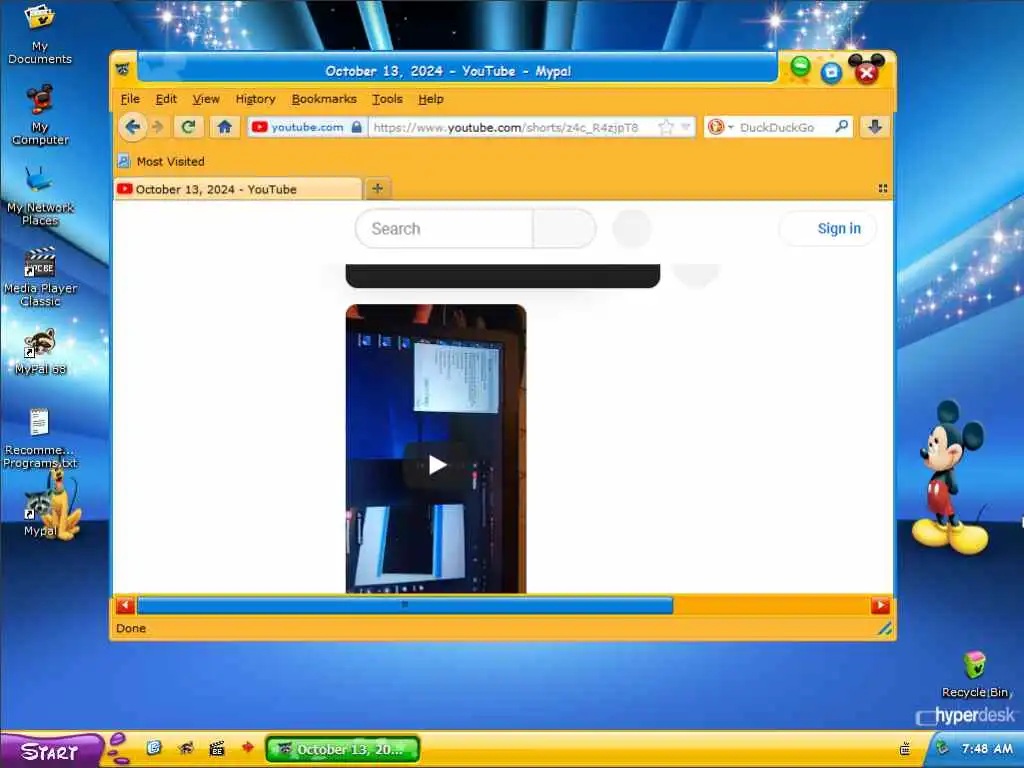Screen dimensions: 1024x768
Task: Open the Start menu
Action: pyautogui.click(x=50, y=751)
